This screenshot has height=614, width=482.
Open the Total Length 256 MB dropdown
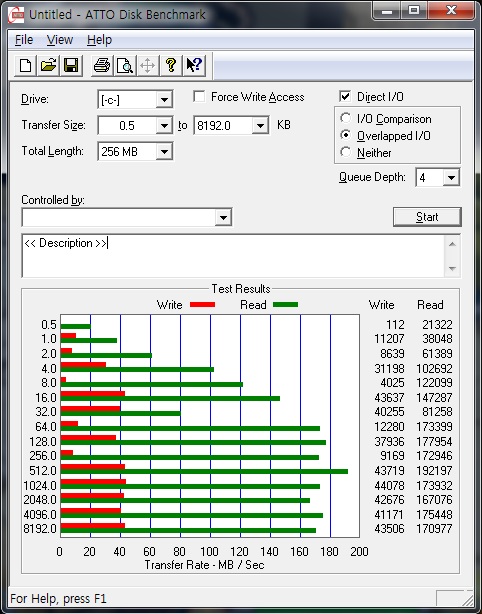click(x=164, y=152)
